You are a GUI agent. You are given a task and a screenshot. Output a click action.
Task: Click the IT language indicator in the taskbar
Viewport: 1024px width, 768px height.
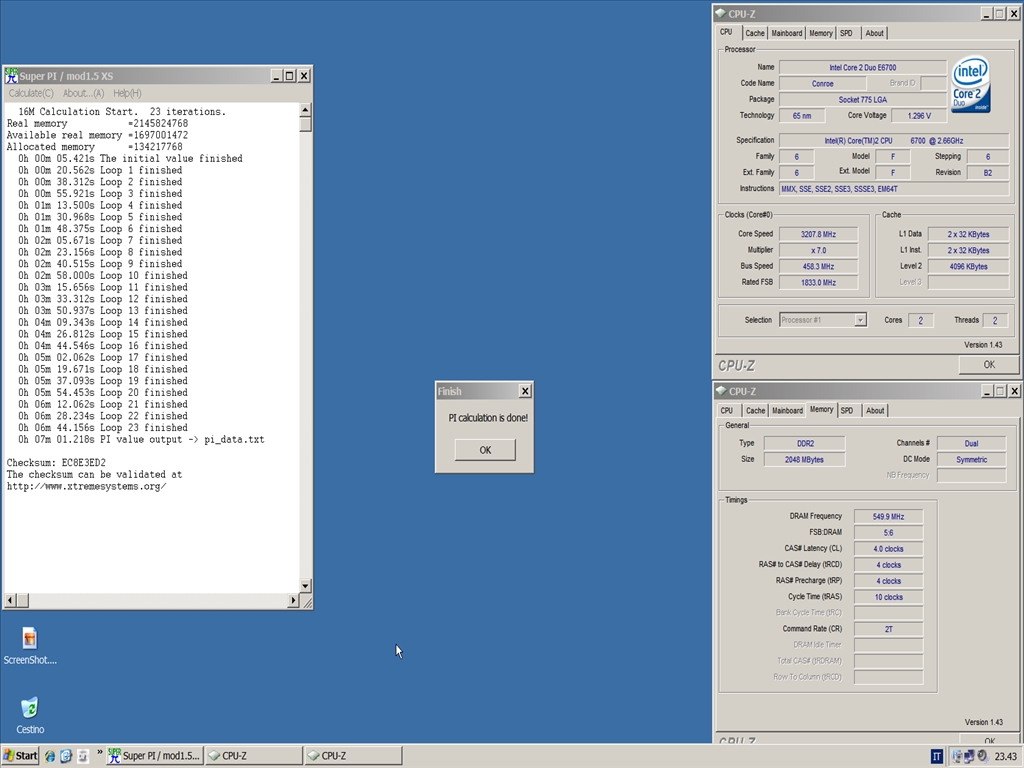[x=937, y=757]
